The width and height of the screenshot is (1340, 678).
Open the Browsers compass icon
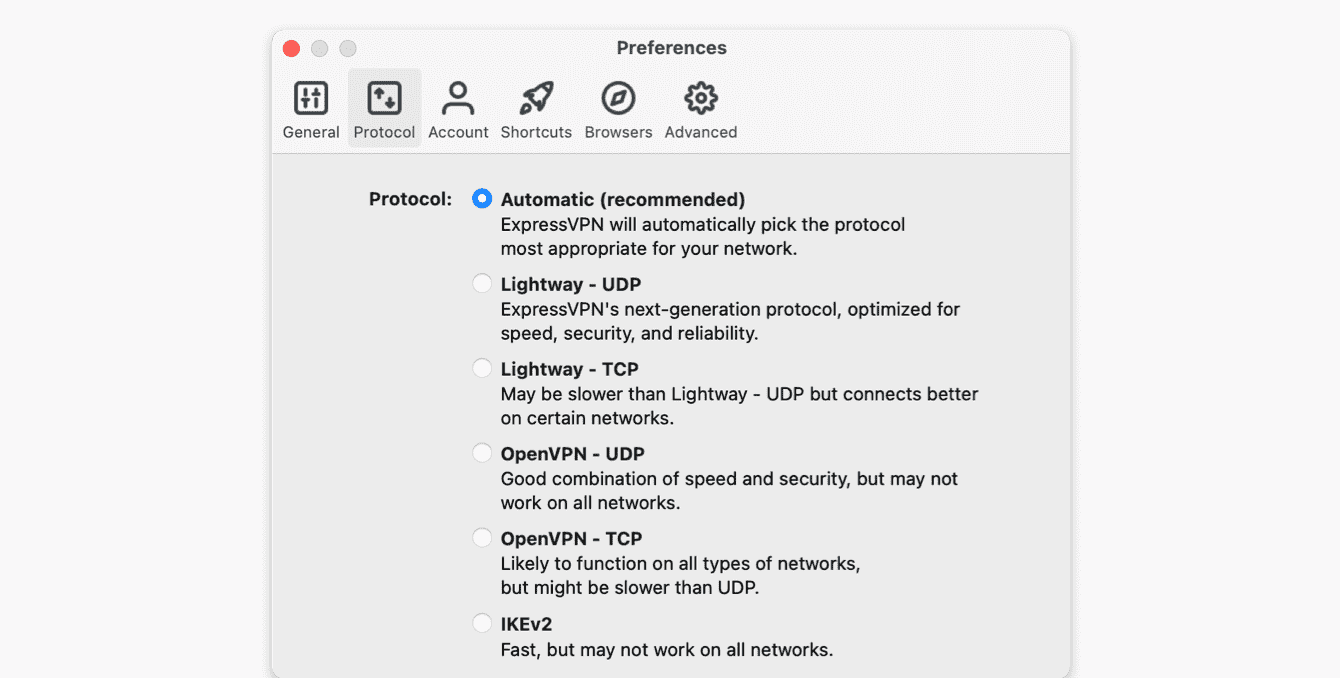pyautogui.click(x=618, y=99)
